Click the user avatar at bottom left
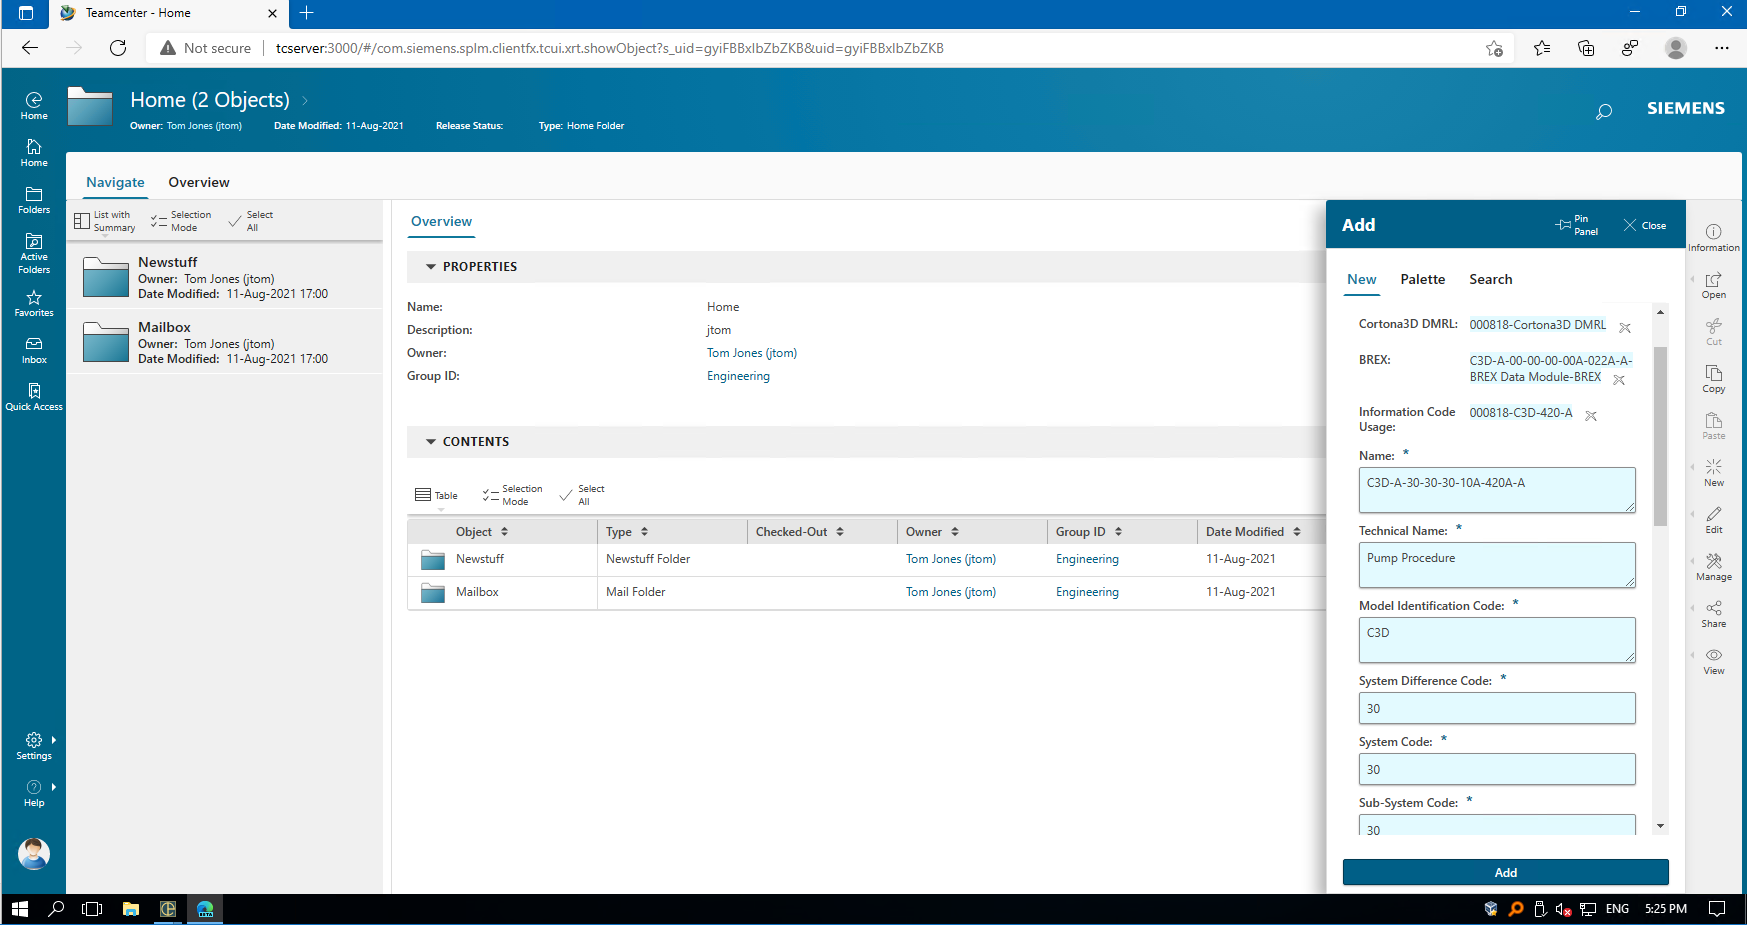The image size is (1747, 925). tap(34, 853)
